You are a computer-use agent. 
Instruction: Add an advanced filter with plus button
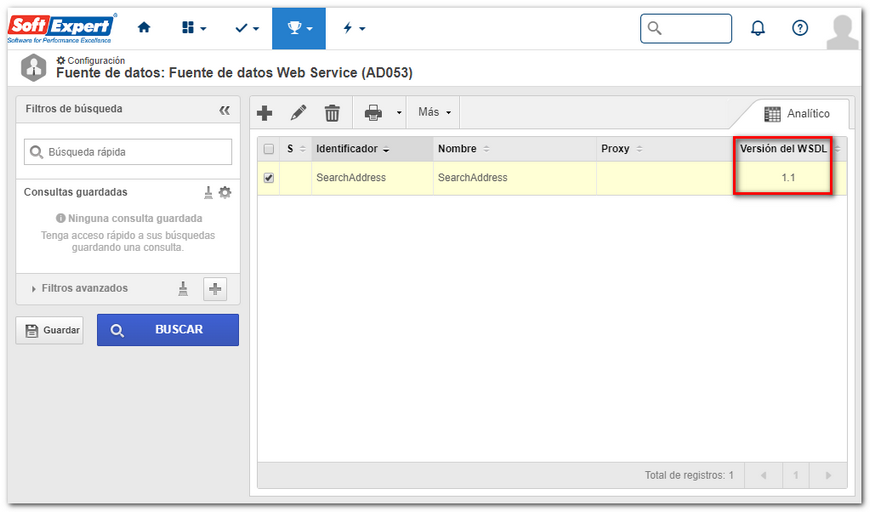(215, 288)
